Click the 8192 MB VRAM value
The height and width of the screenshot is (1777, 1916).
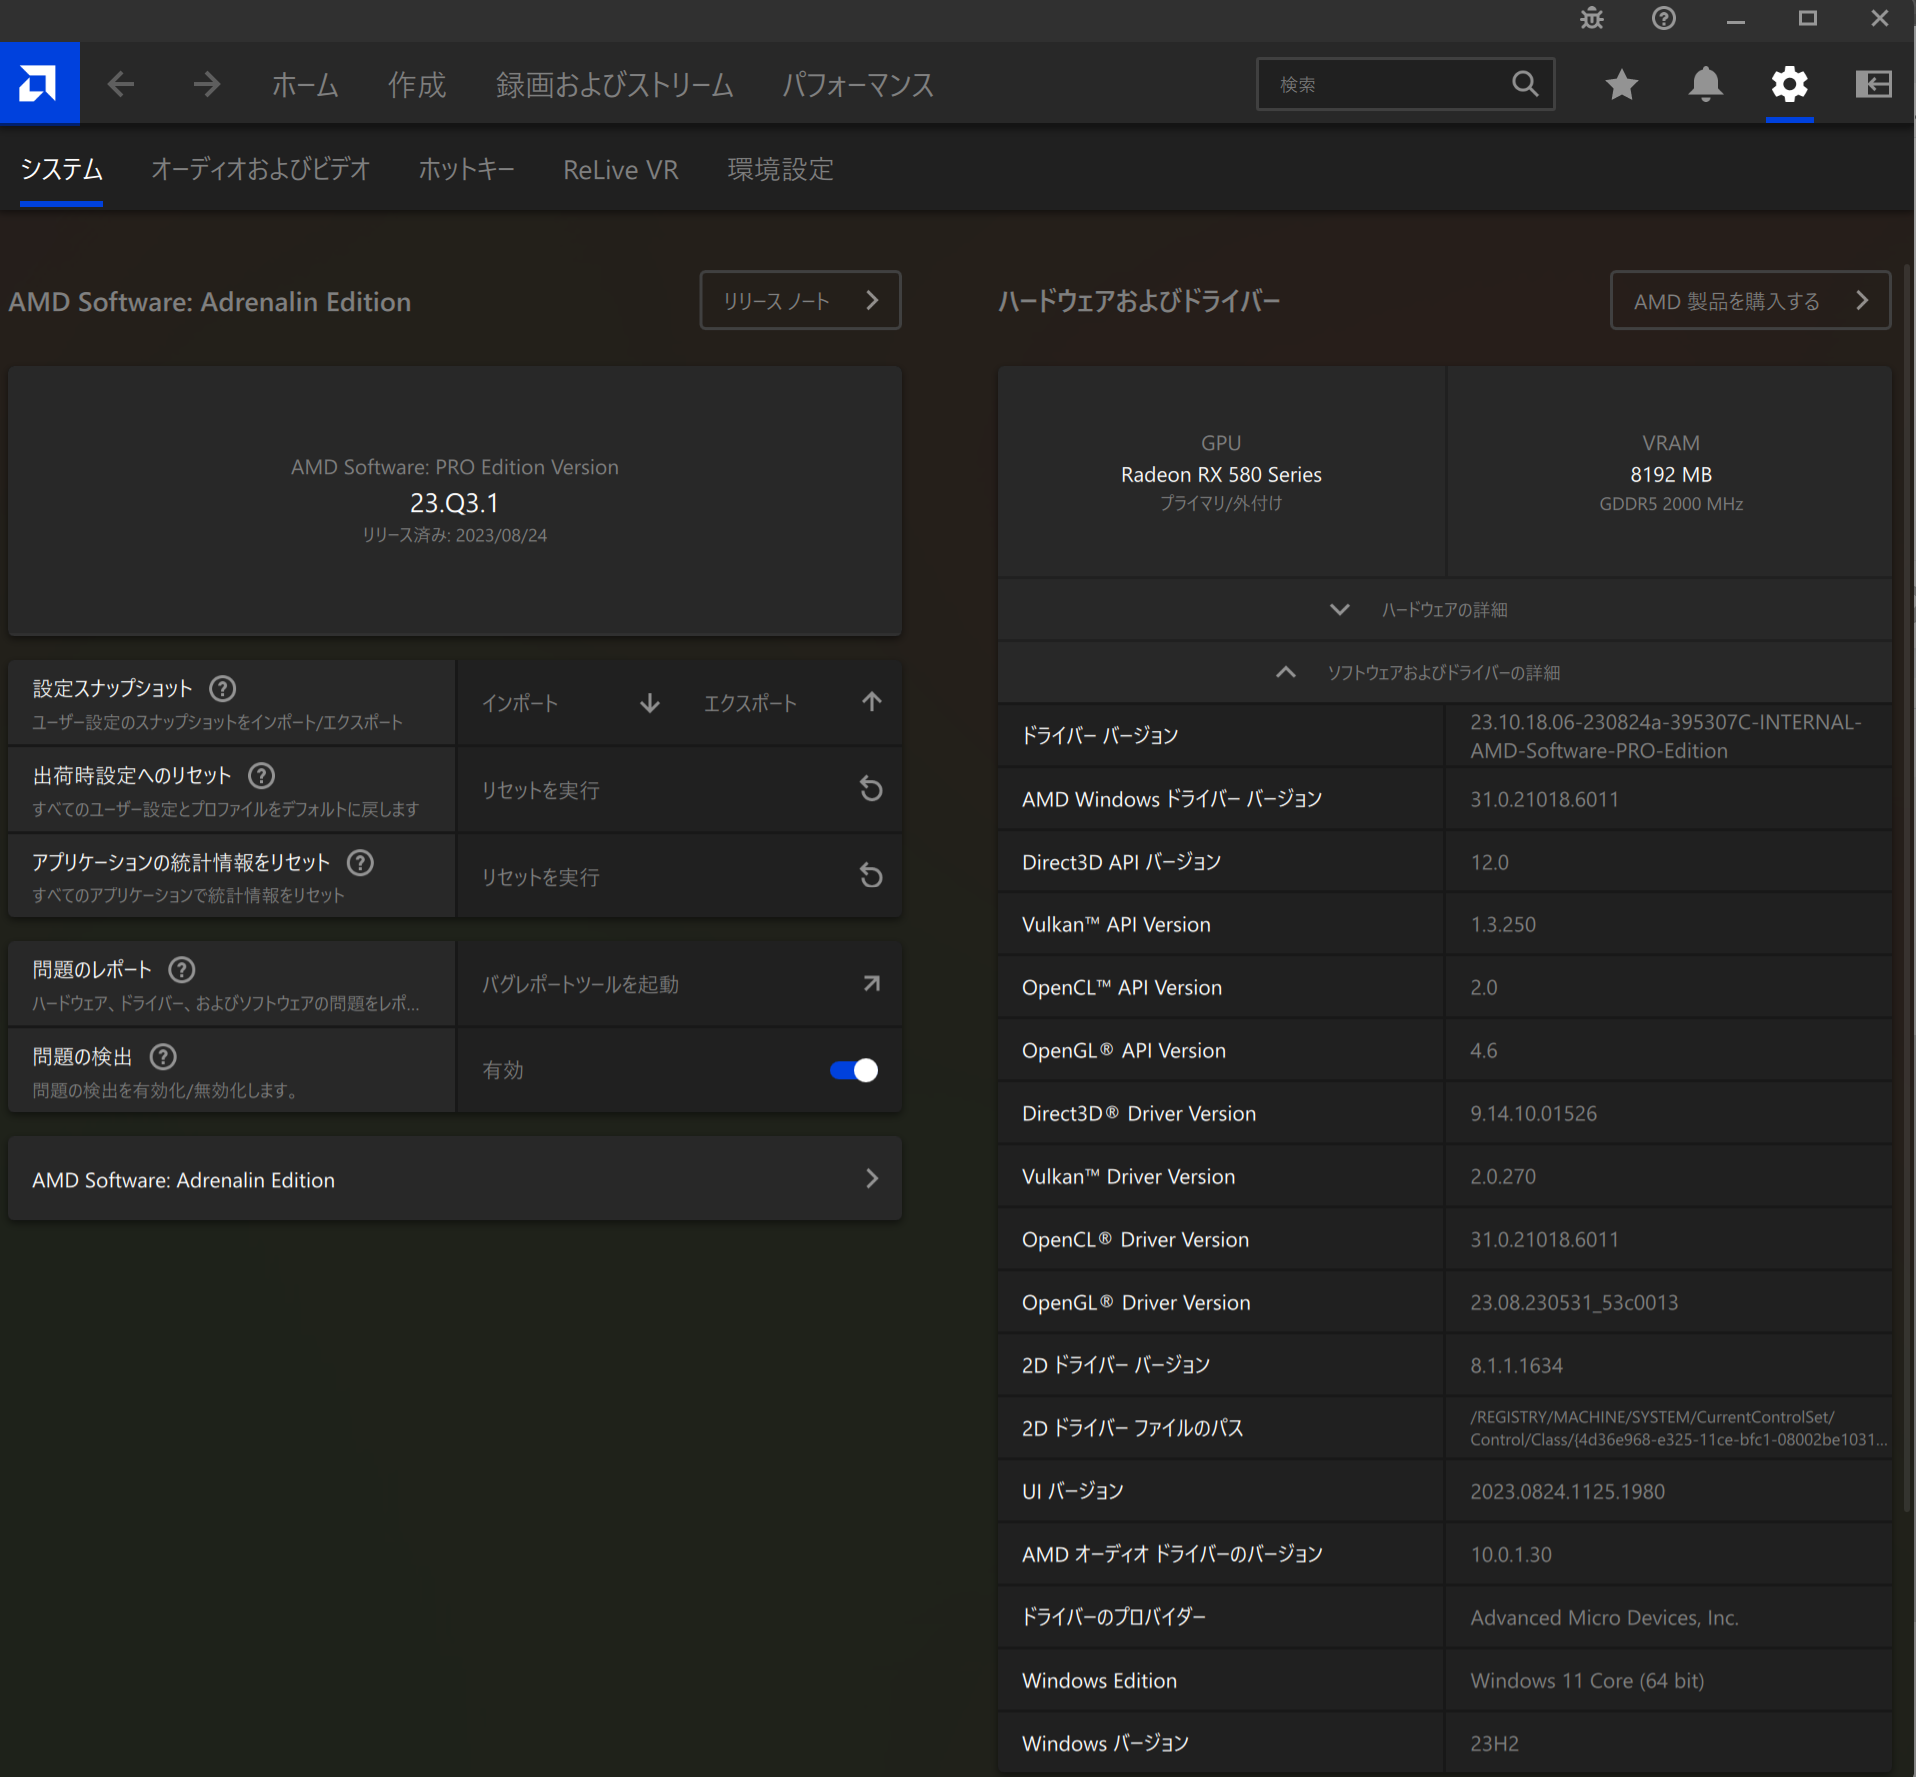(1671, 474)
